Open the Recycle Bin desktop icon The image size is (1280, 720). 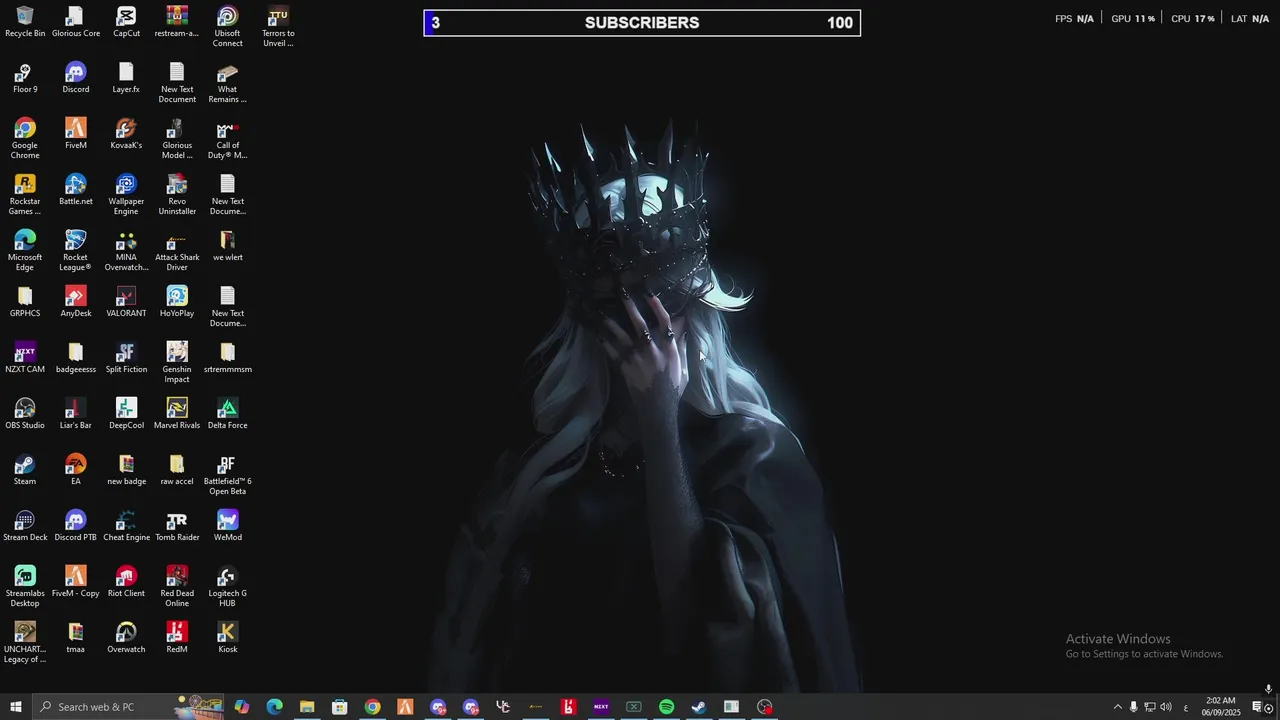[25, 22]
